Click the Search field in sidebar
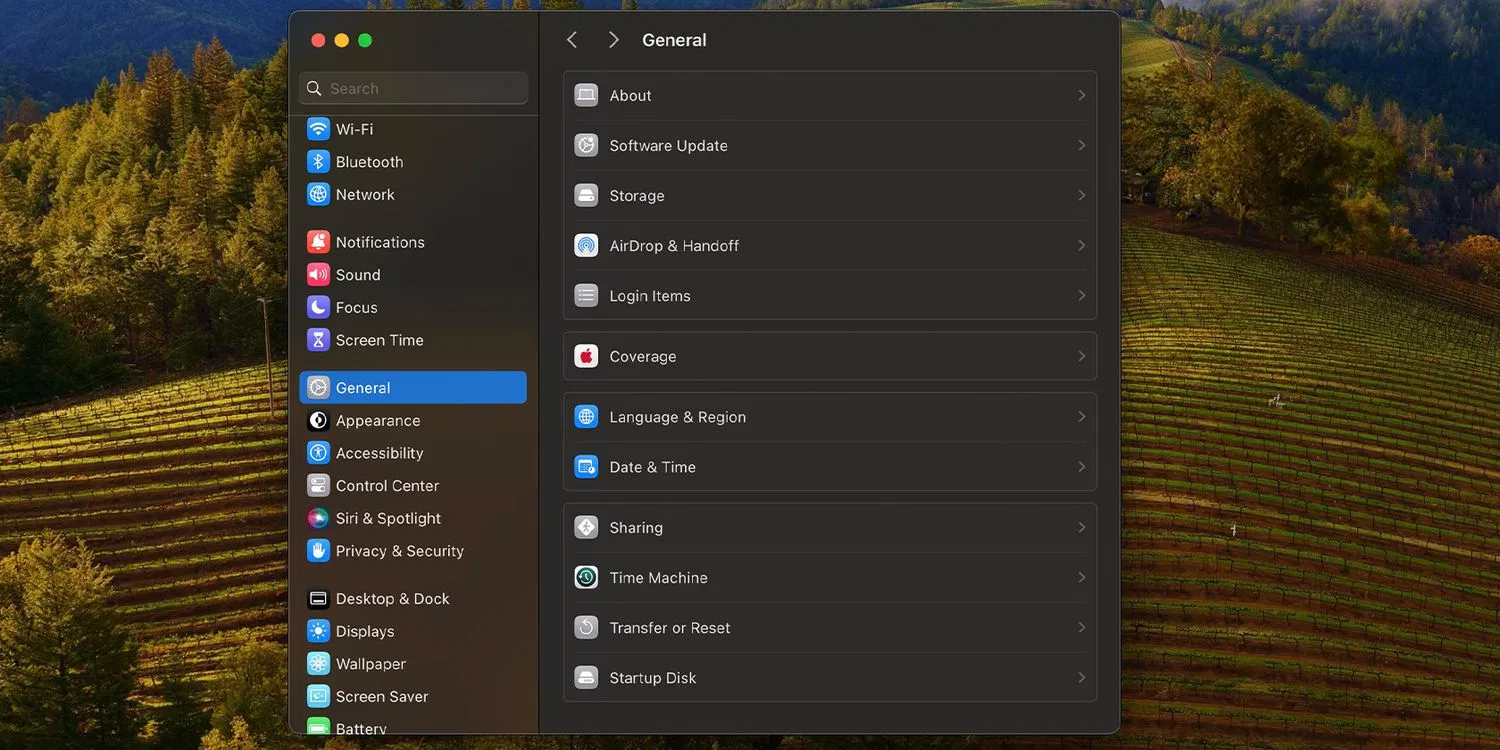This screenshot has width=1500, height=750. click(x=413, y=89)
